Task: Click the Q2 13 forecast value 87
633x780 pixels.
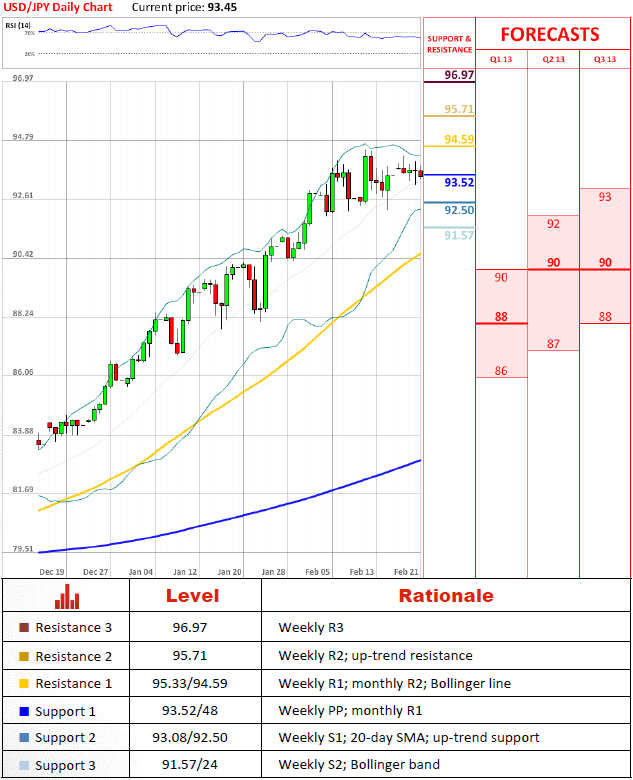Action: [553, 344]
